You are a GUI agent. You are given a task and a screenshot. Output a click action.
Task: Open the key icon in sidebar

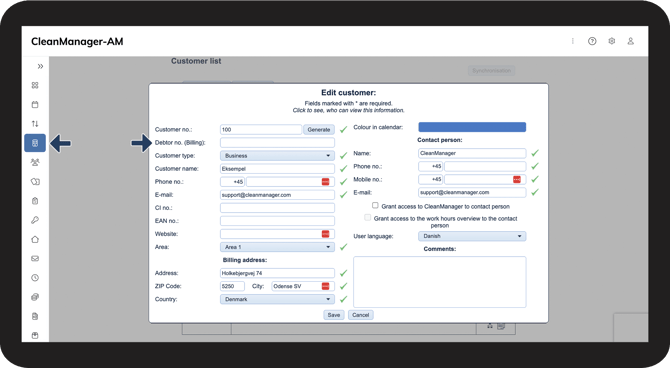(x=35, y=220)
